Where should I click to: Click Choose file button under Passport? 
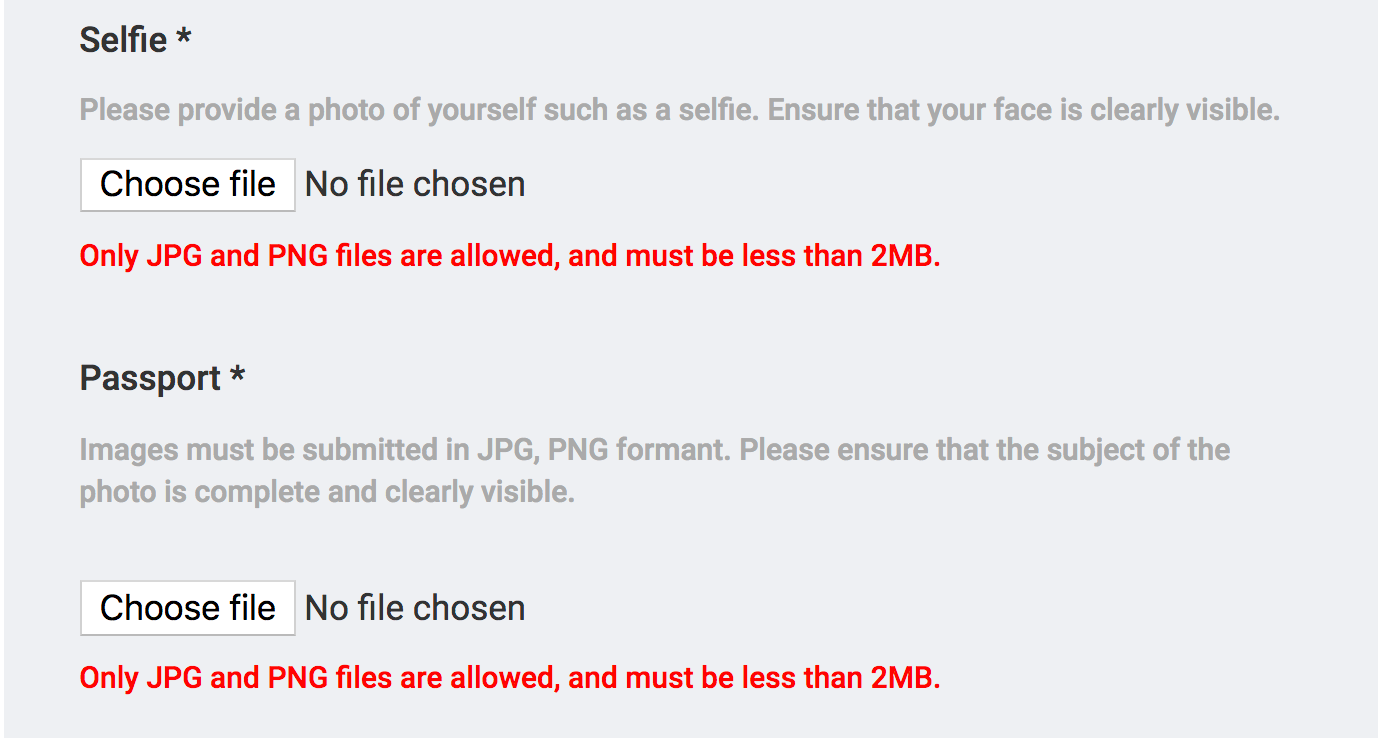coord(188,608)
